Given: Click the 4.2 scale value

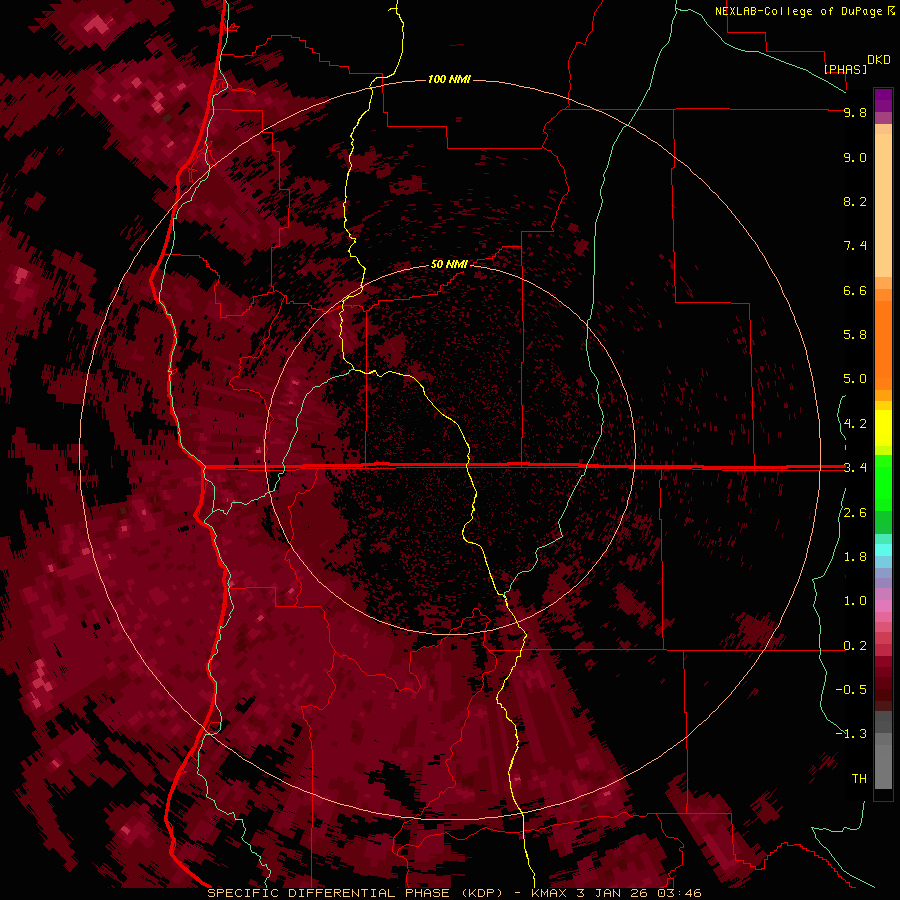Looking at the screenshot, I should (x=855, y=424).
